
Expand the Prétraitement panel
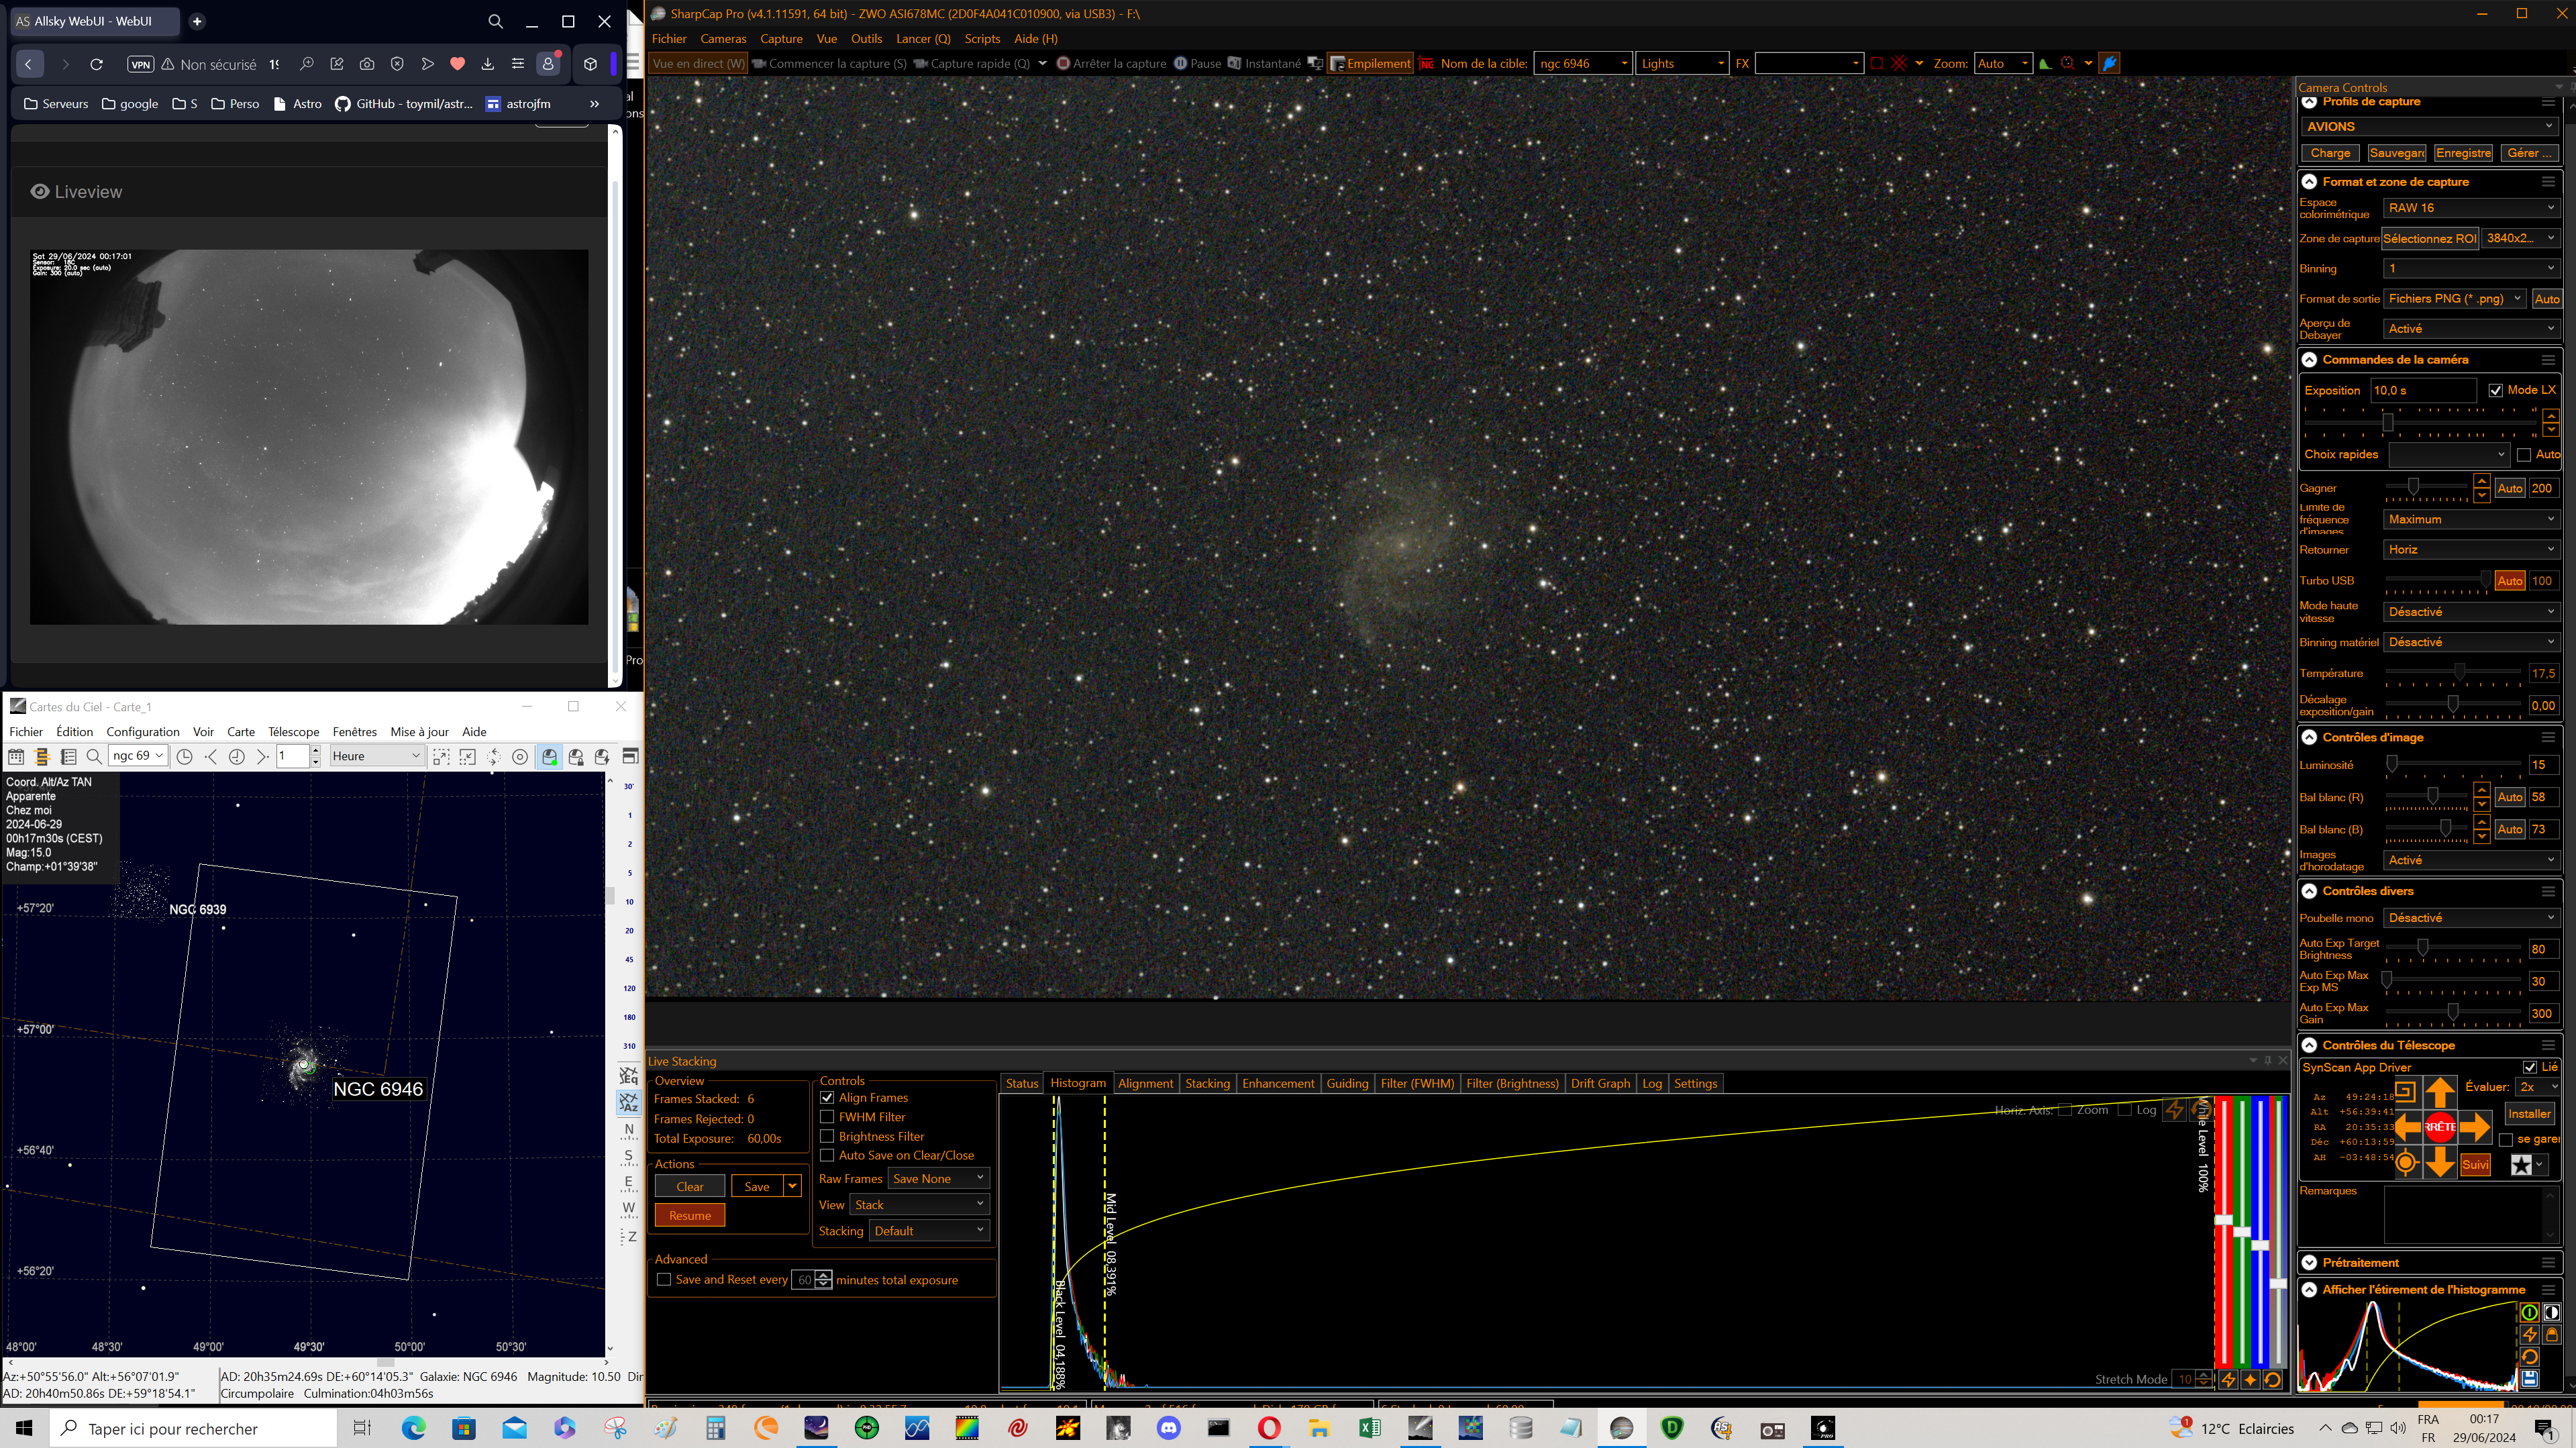(x=2309, y=1262)
